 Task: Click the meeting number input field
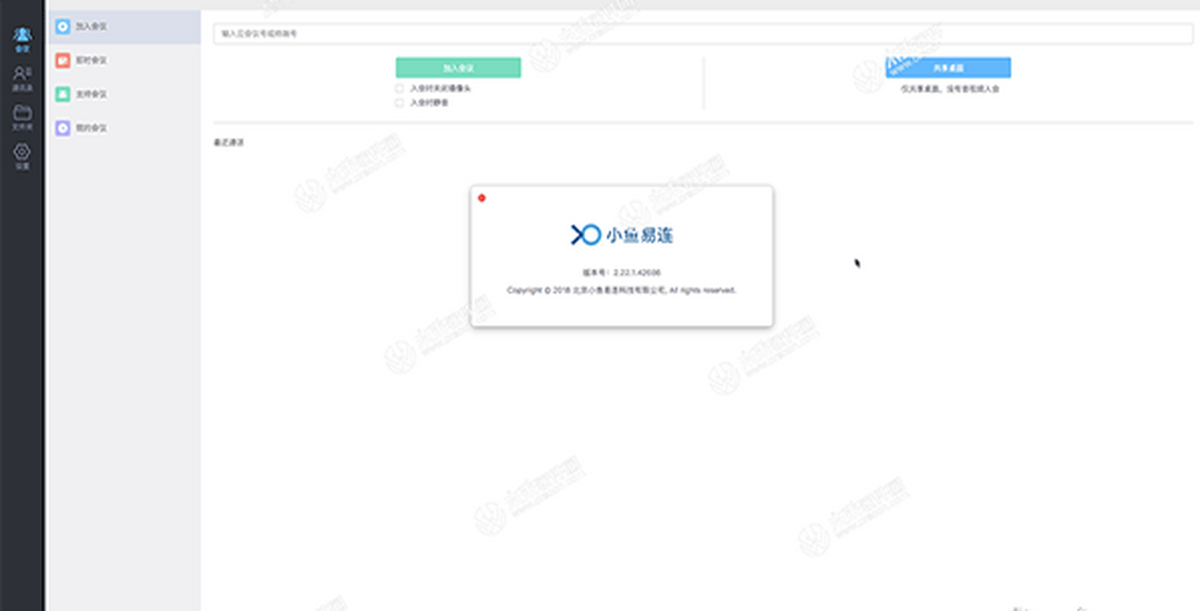[700, 34]
